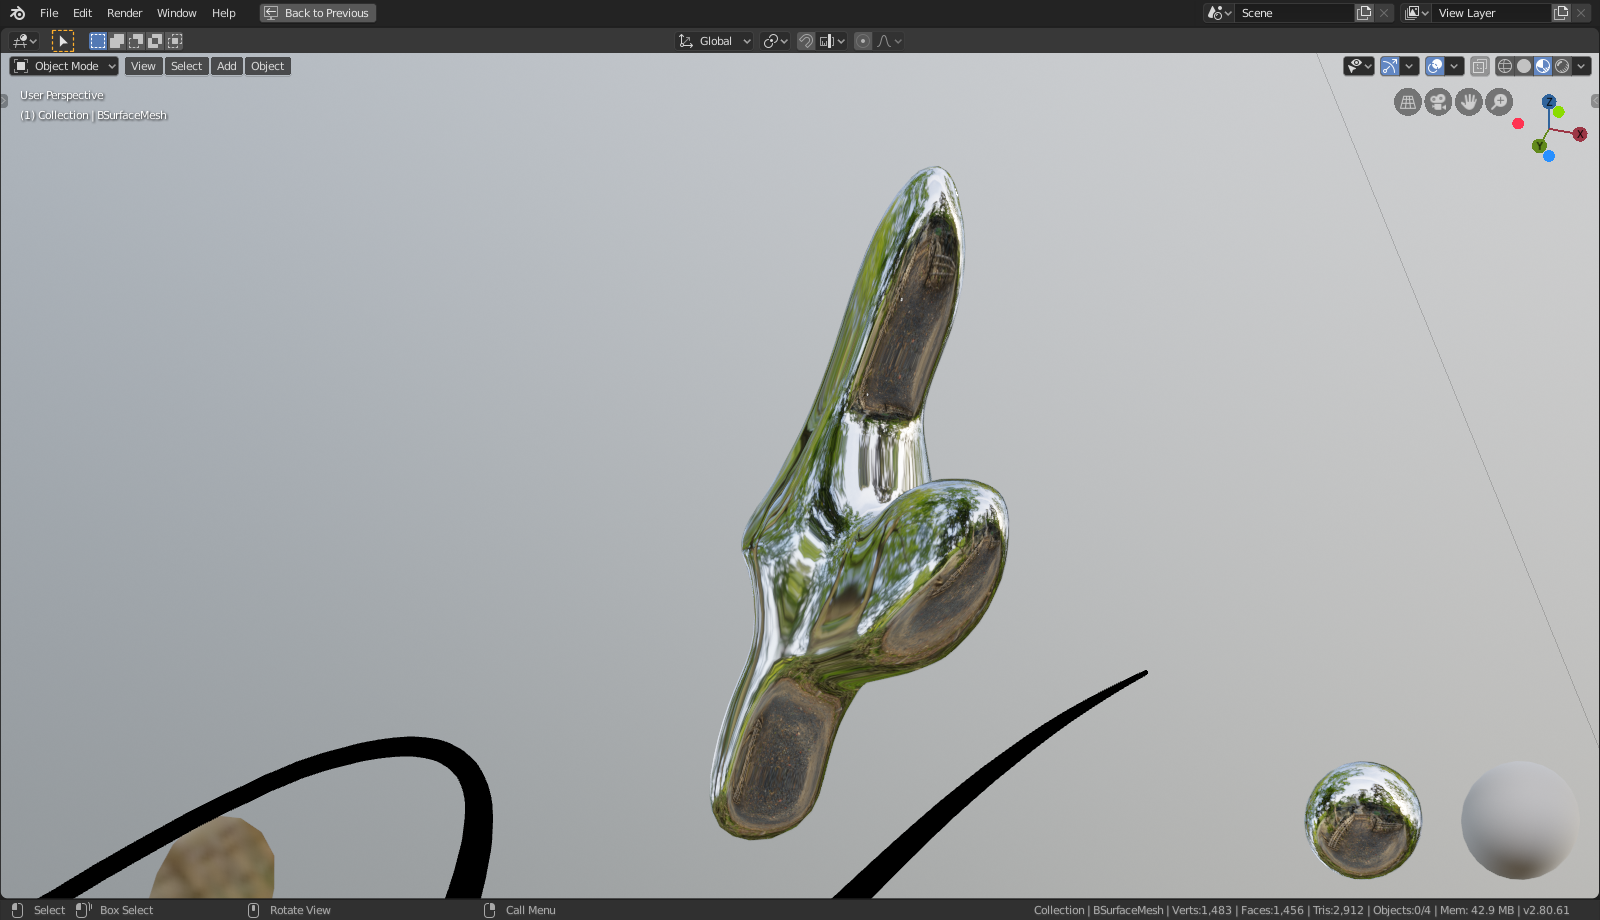Open the Object Mode dropdown
The image size is (1600, 920).
(65, 66)
